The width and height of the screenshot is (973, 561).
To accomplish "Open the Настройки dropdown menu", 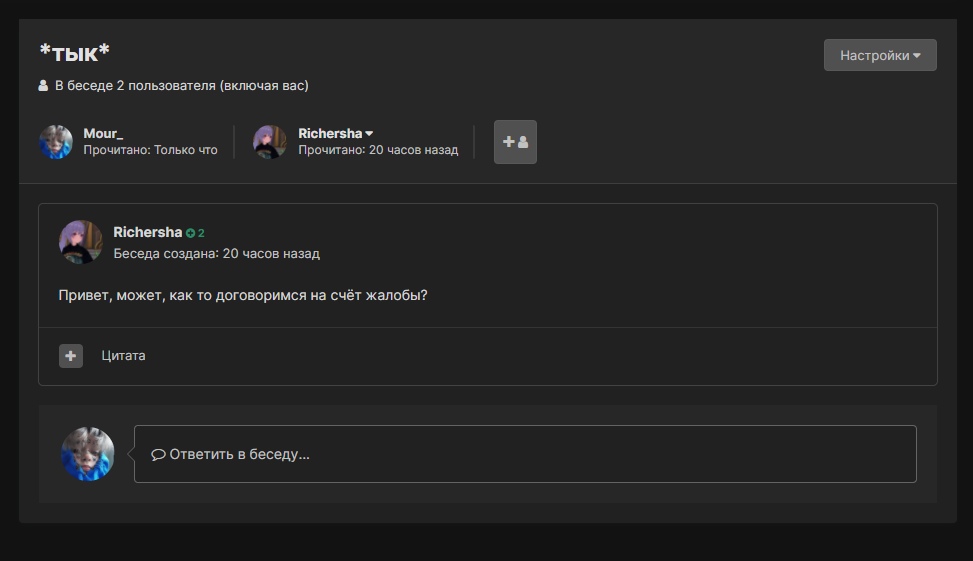I will (880, 56).
